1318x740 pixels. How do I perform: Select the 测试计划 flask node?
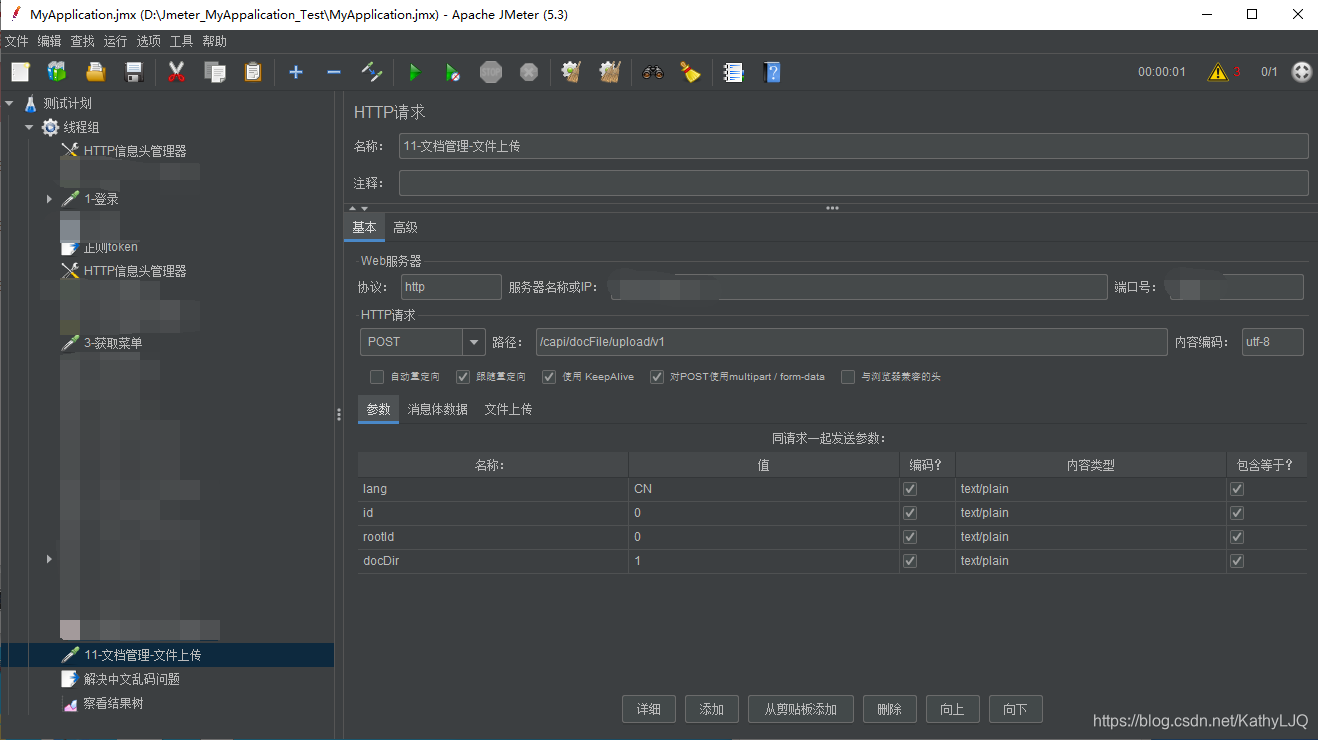67,103
